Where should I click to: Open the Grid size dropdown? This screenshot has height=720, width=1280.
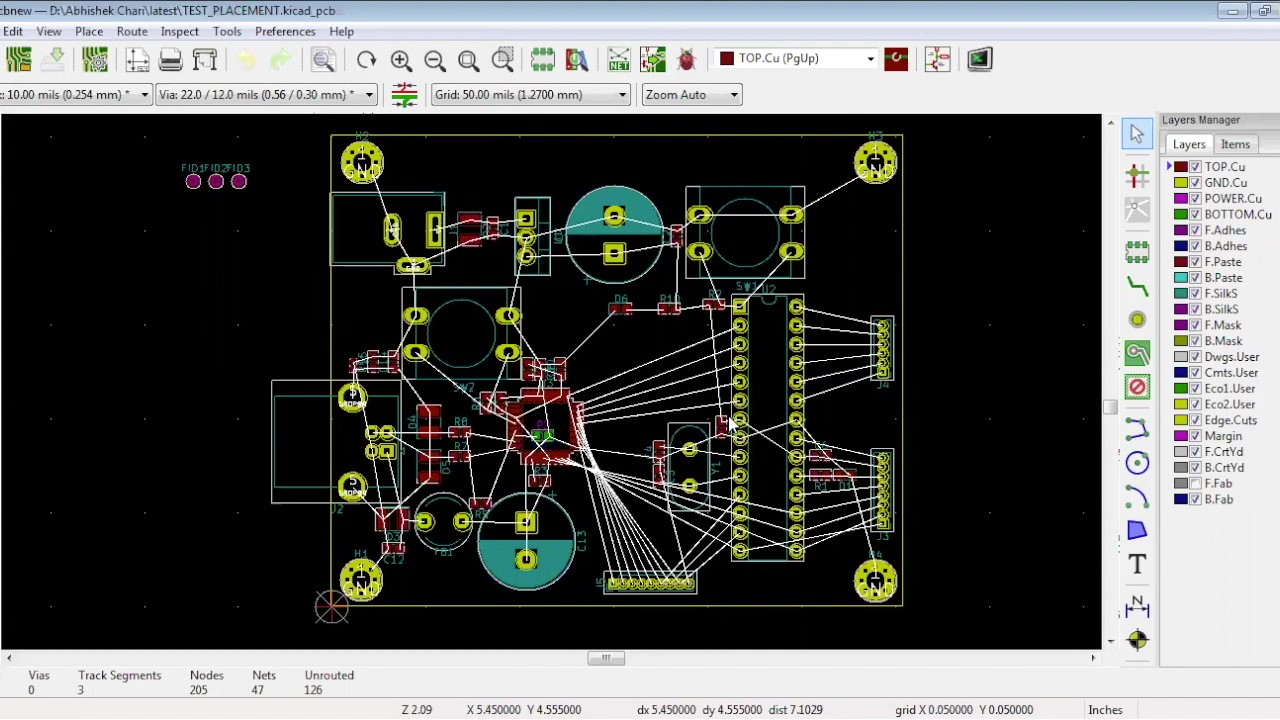coord(621,94)
